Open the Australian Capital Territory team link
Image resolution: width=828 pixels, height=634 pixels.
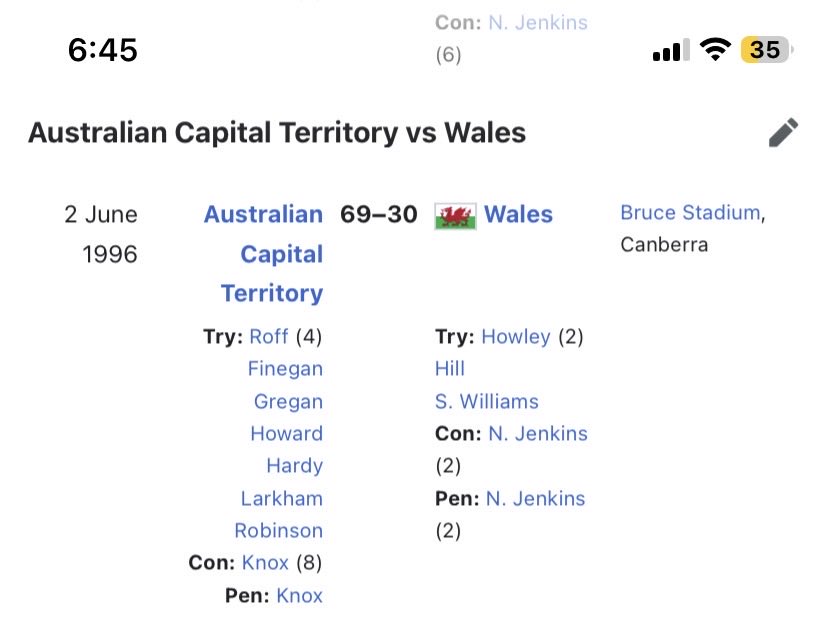[264, 254]
